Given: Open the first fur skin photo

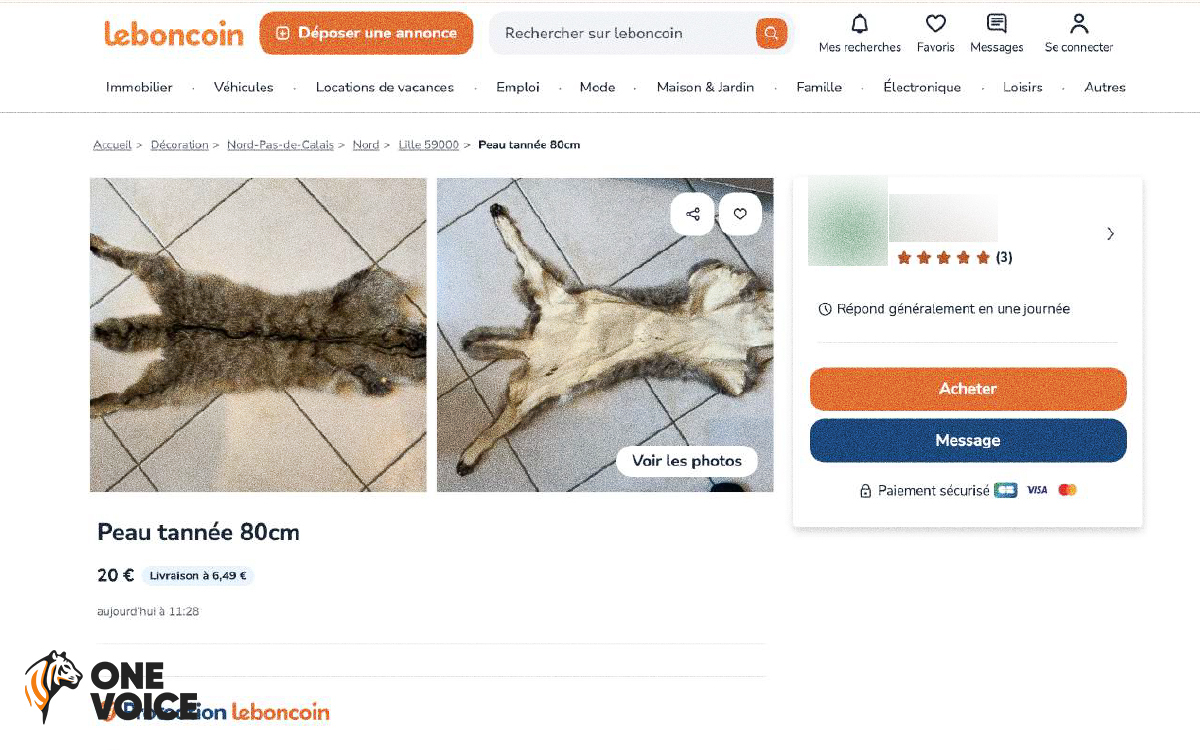Looking at the screenshot, I should click(x=258, y=335).
